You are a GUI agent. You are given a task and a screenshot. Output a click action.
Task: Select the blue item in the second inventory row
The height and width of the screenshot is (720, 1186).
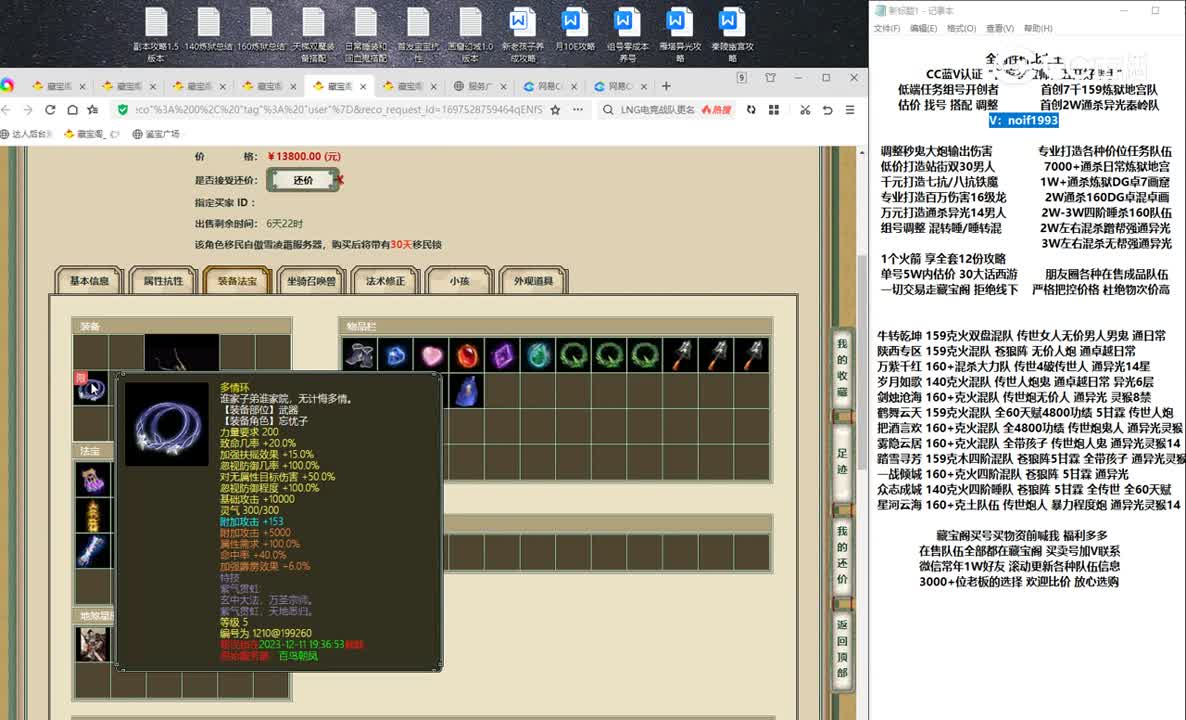467,391
